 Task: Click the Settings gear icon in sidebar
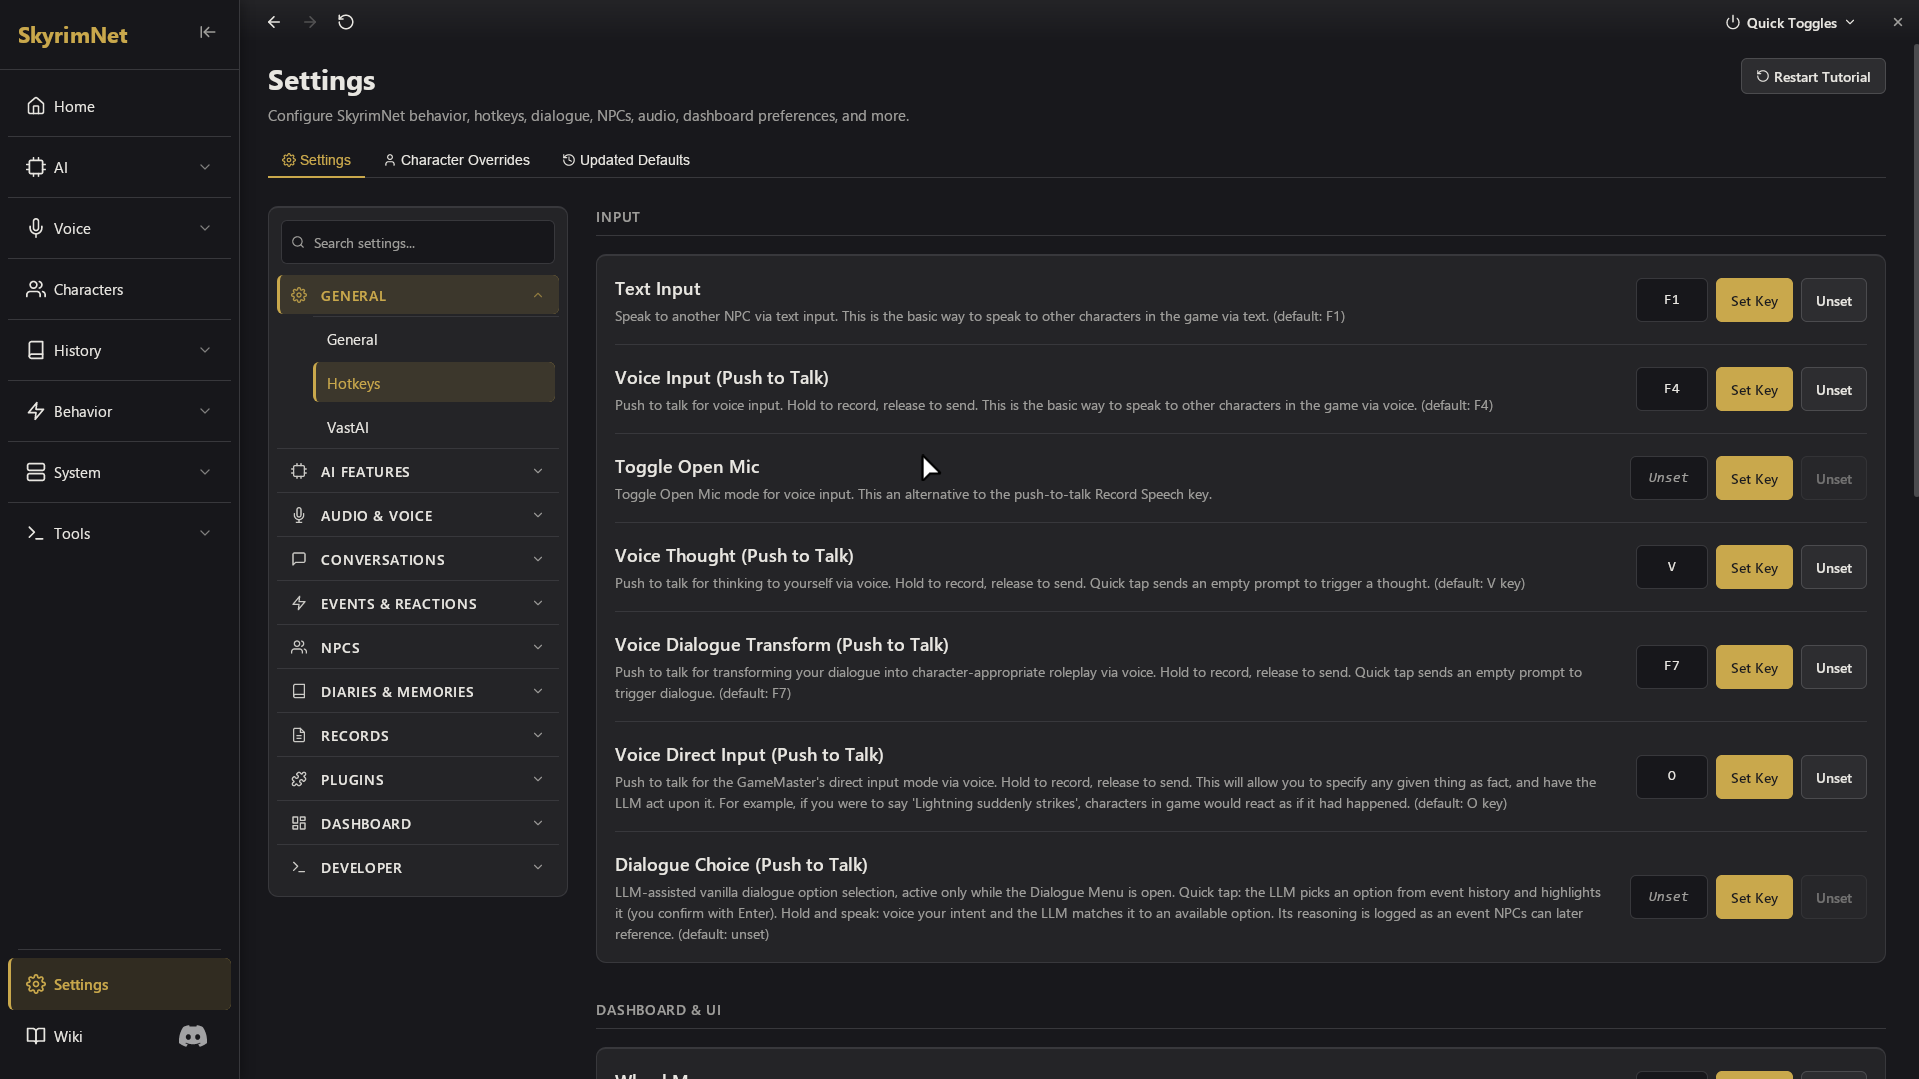(x=36, y=984)
